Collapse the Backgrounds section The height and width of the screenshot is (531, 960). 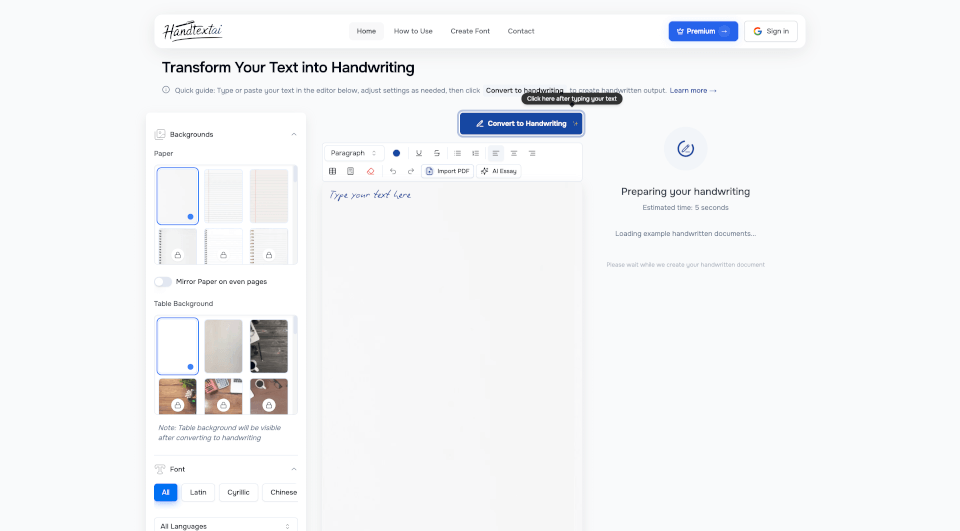(294, 134)
